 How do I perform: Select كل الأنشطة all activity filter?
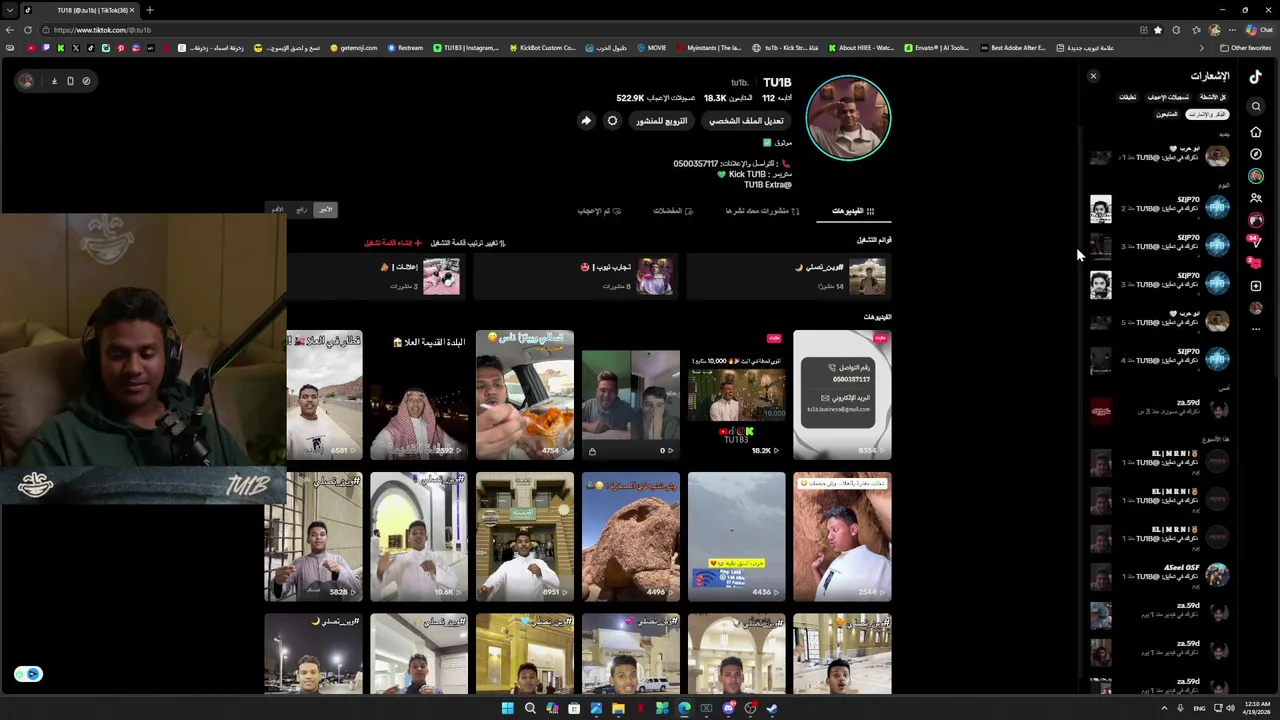pyautogui.click(x=1213, y=97)
